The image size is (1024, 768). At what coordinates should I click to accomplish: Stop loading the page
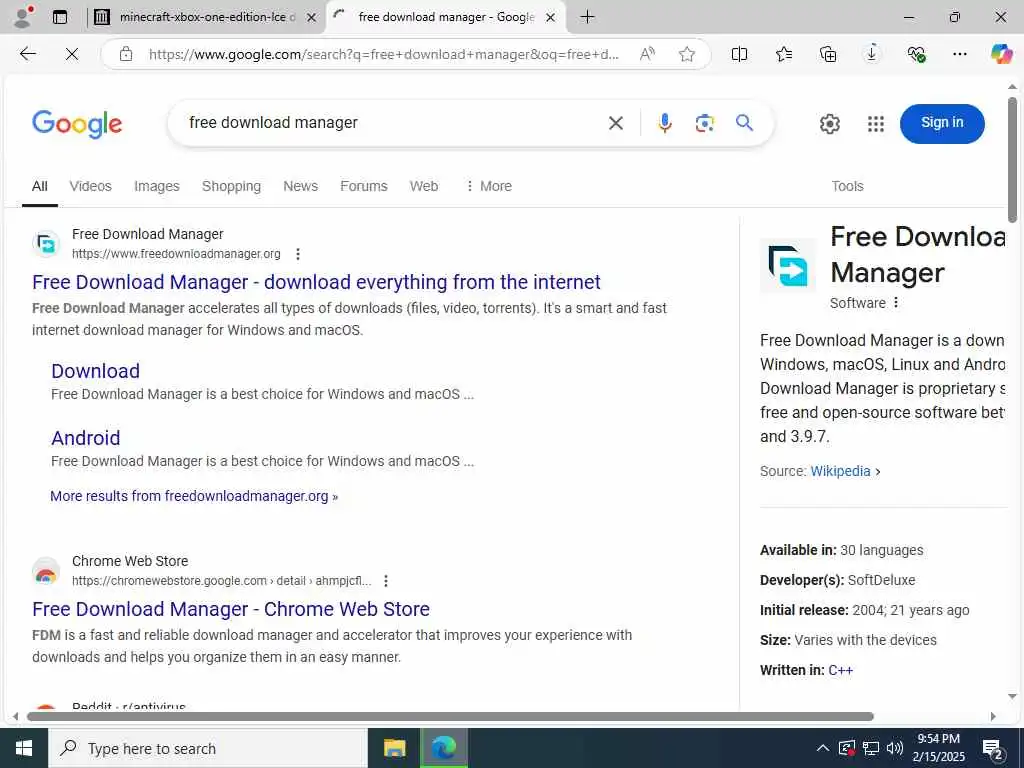point(72,54)
